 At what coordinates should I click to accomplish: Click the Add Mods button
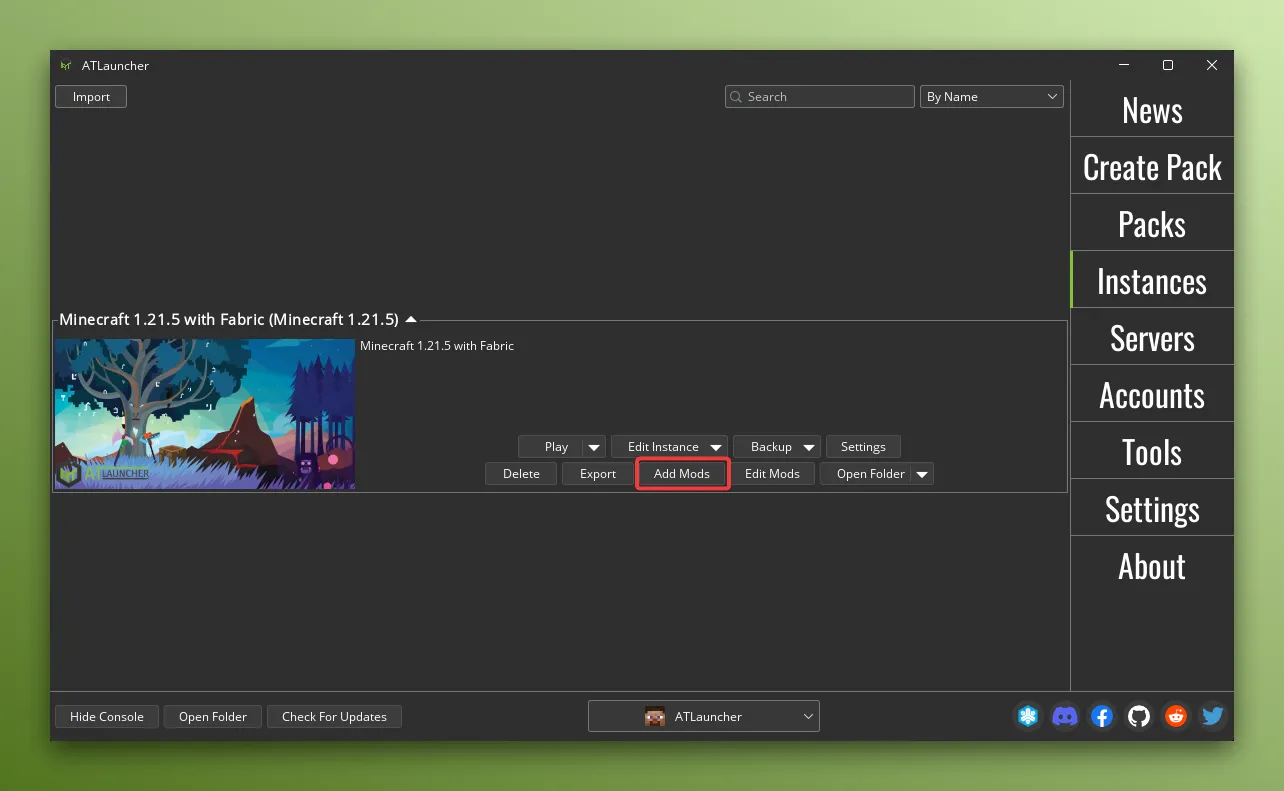682,473
